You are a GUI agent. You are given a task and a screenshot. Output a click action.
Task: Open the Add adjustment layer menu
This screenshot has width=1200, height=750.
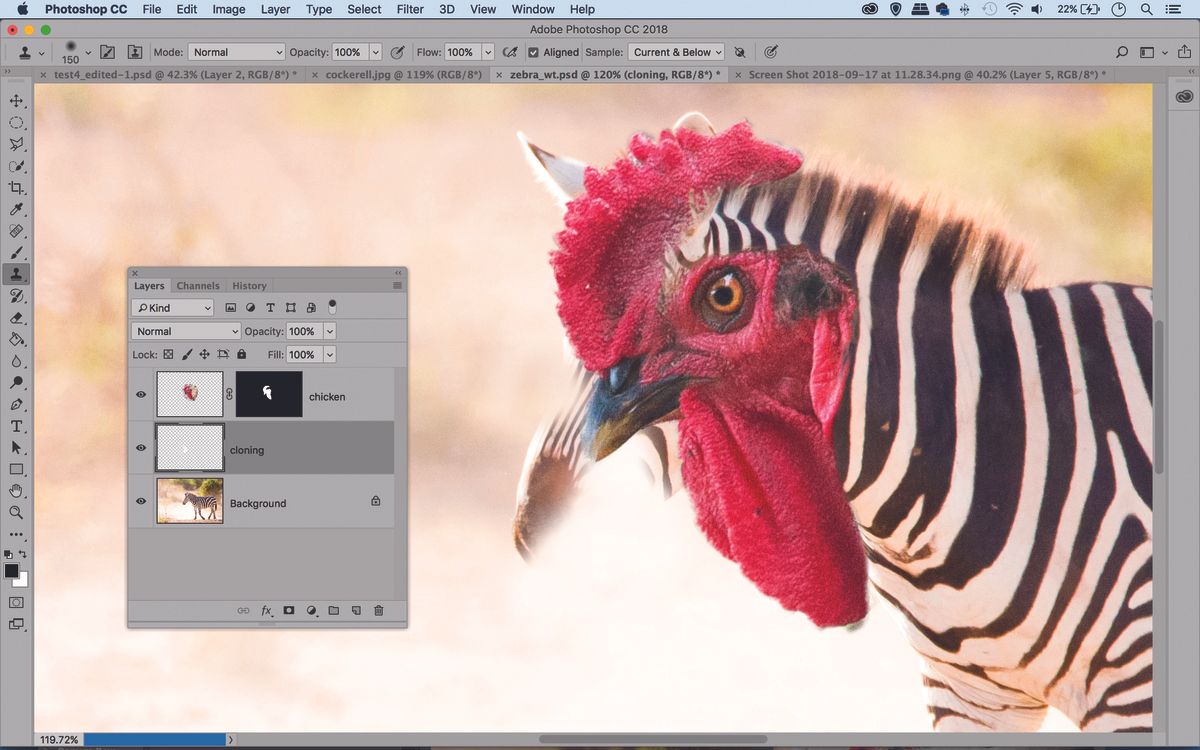tap(311, 610)
